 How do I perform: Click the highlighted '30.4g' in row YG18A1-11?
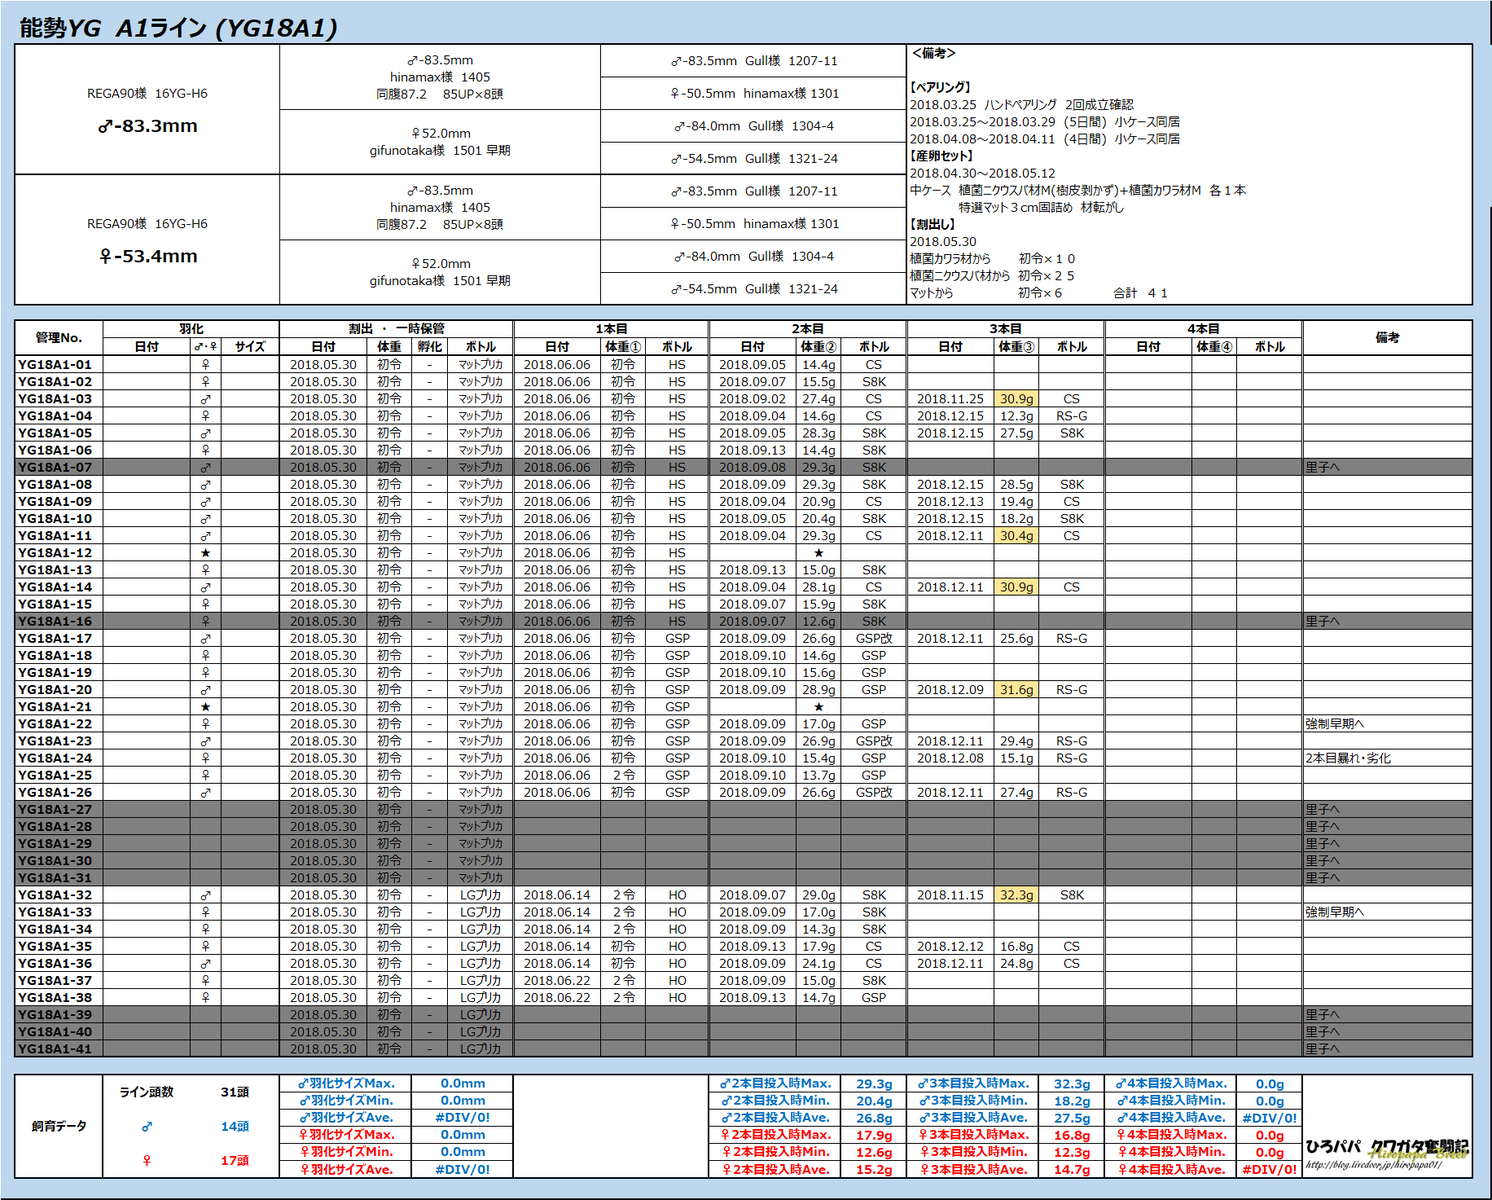click(x=1016, y=536)
